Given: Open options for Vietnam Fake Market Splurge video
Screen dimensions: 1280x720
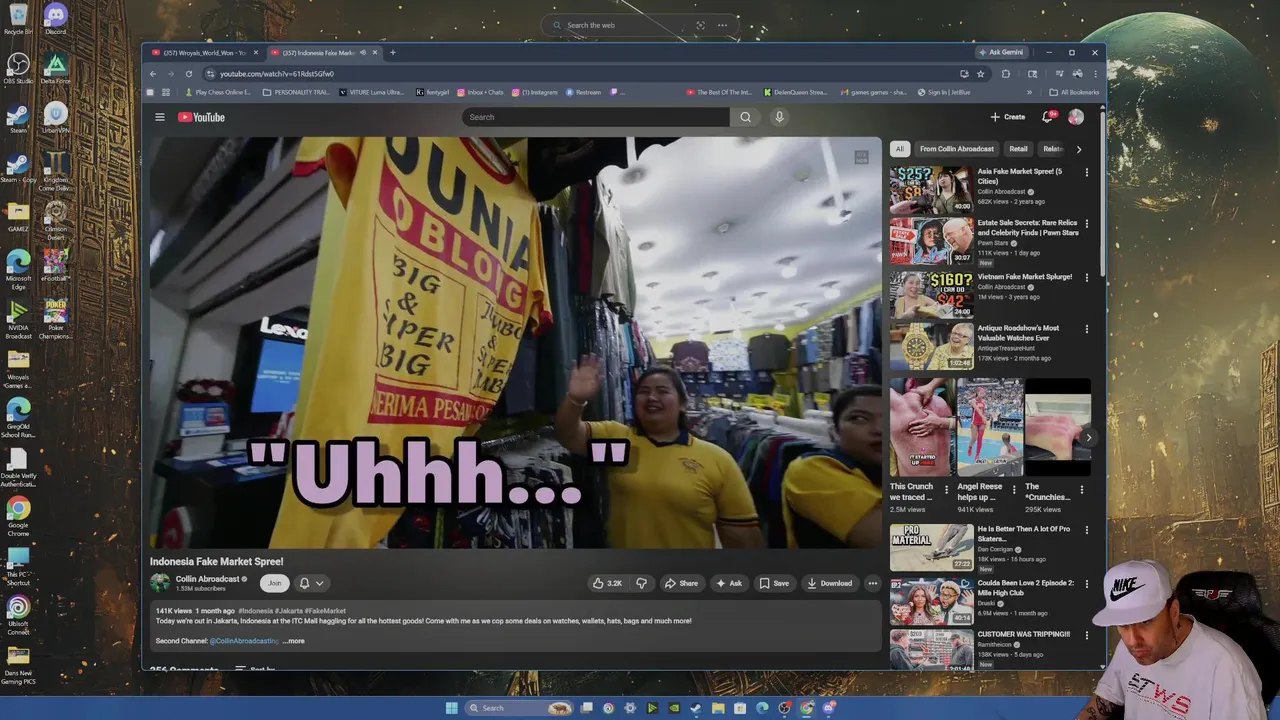Looking at the screenshot, I should 1087,277.
